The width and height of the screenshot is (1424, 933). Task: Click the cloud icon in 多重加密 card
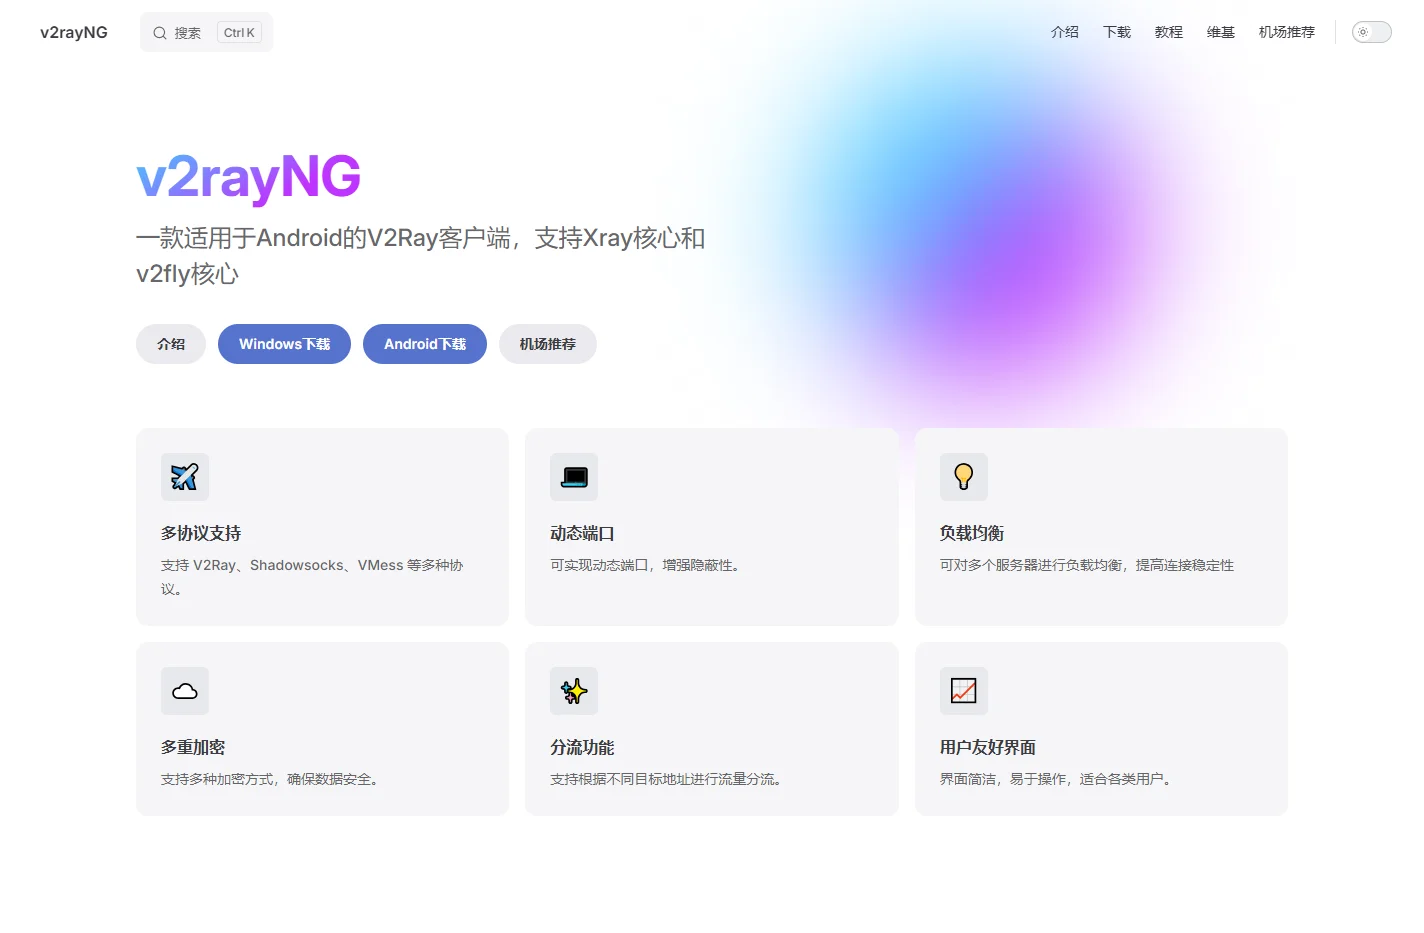point(185,691)
